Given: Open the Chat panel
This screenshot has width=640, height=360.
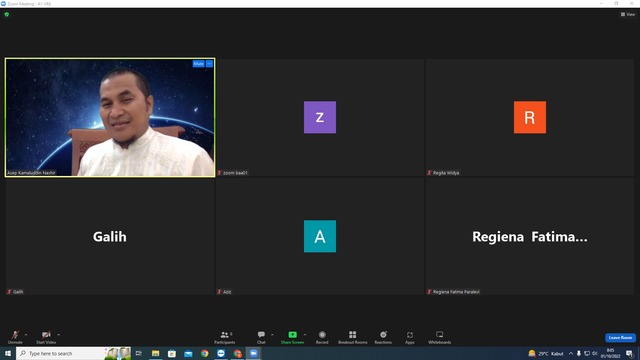Looking at the screenshot, I should point(261,337).
